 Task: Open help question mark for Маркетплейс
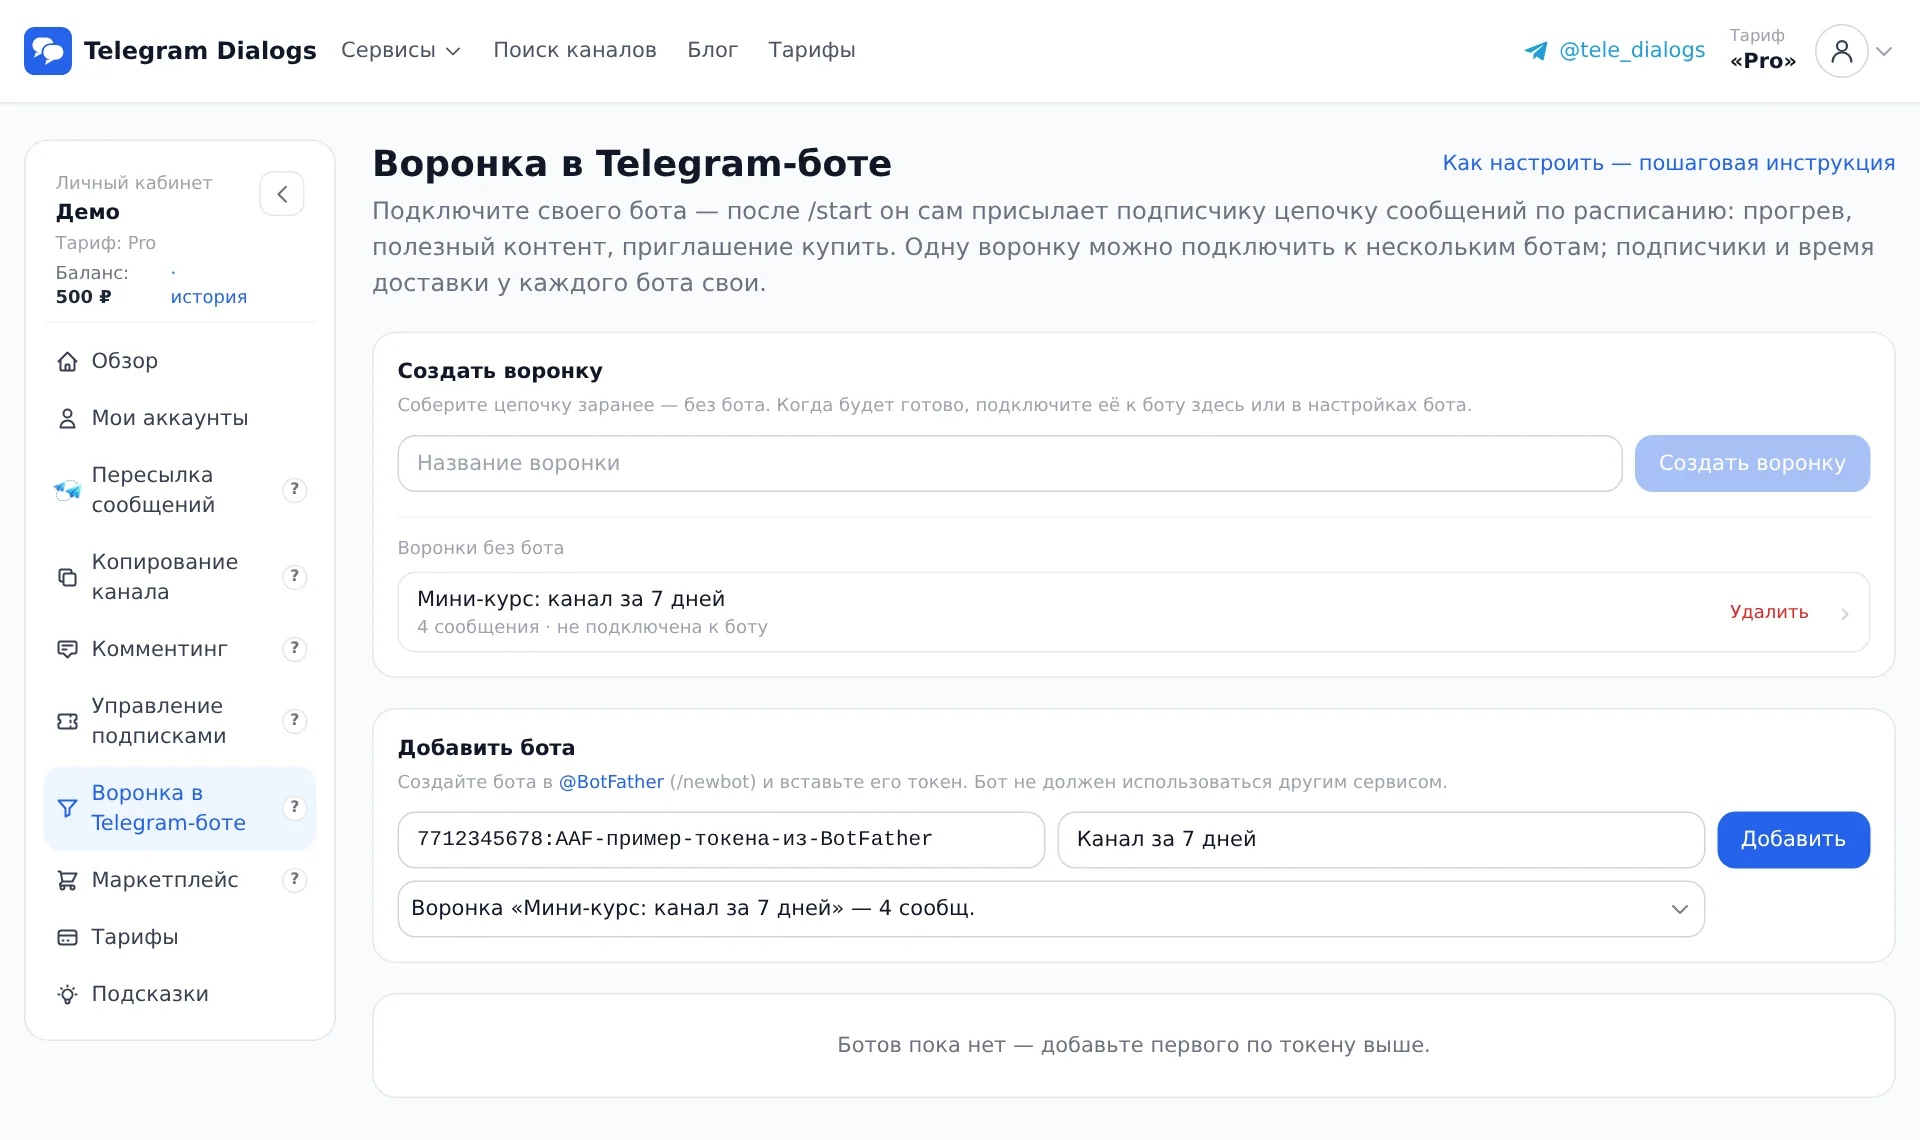coord(294,879)
